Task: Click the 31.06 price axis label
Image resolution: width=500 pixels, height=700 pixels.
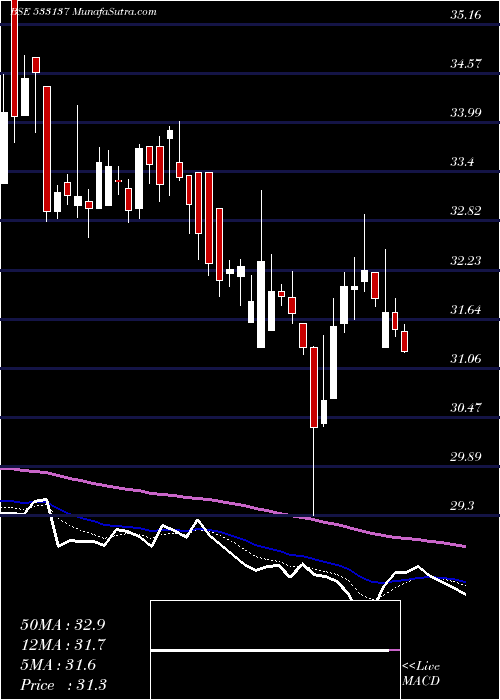Action: click(466, 358)
